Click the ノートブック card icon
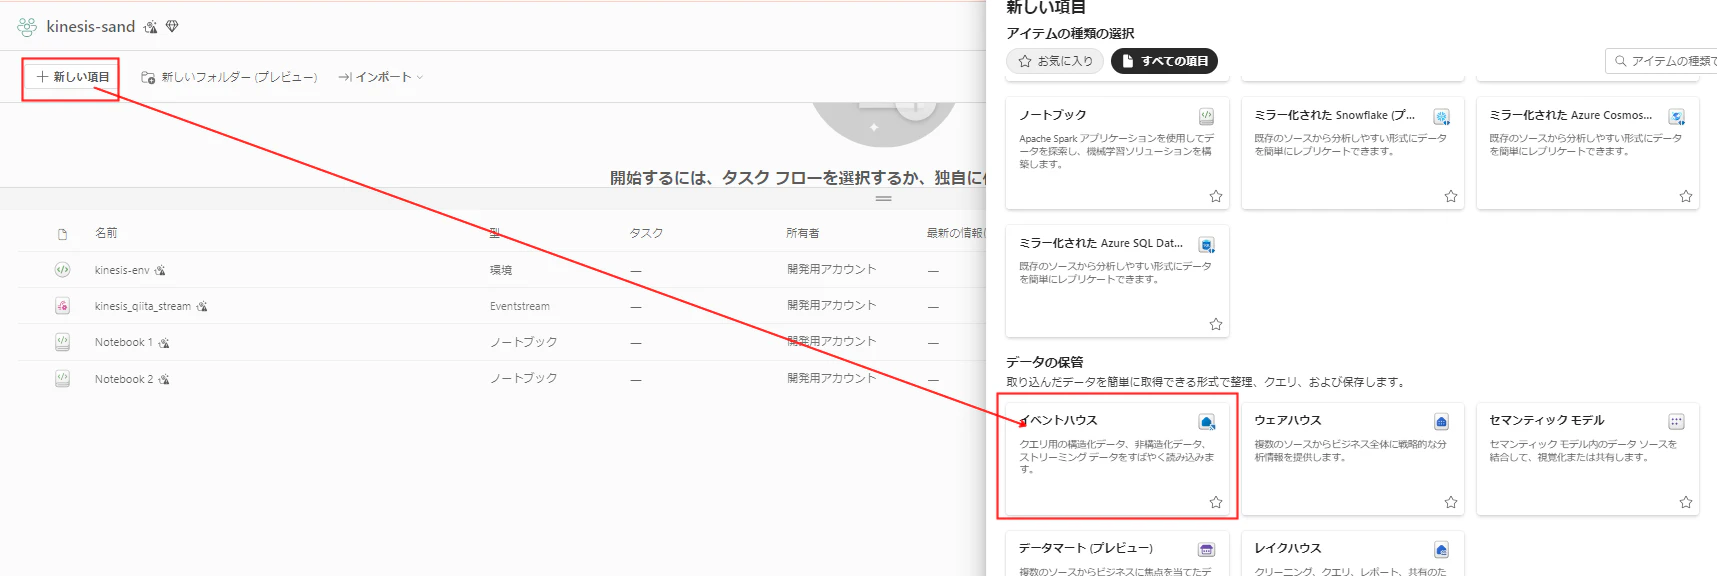 point(1206,116)
